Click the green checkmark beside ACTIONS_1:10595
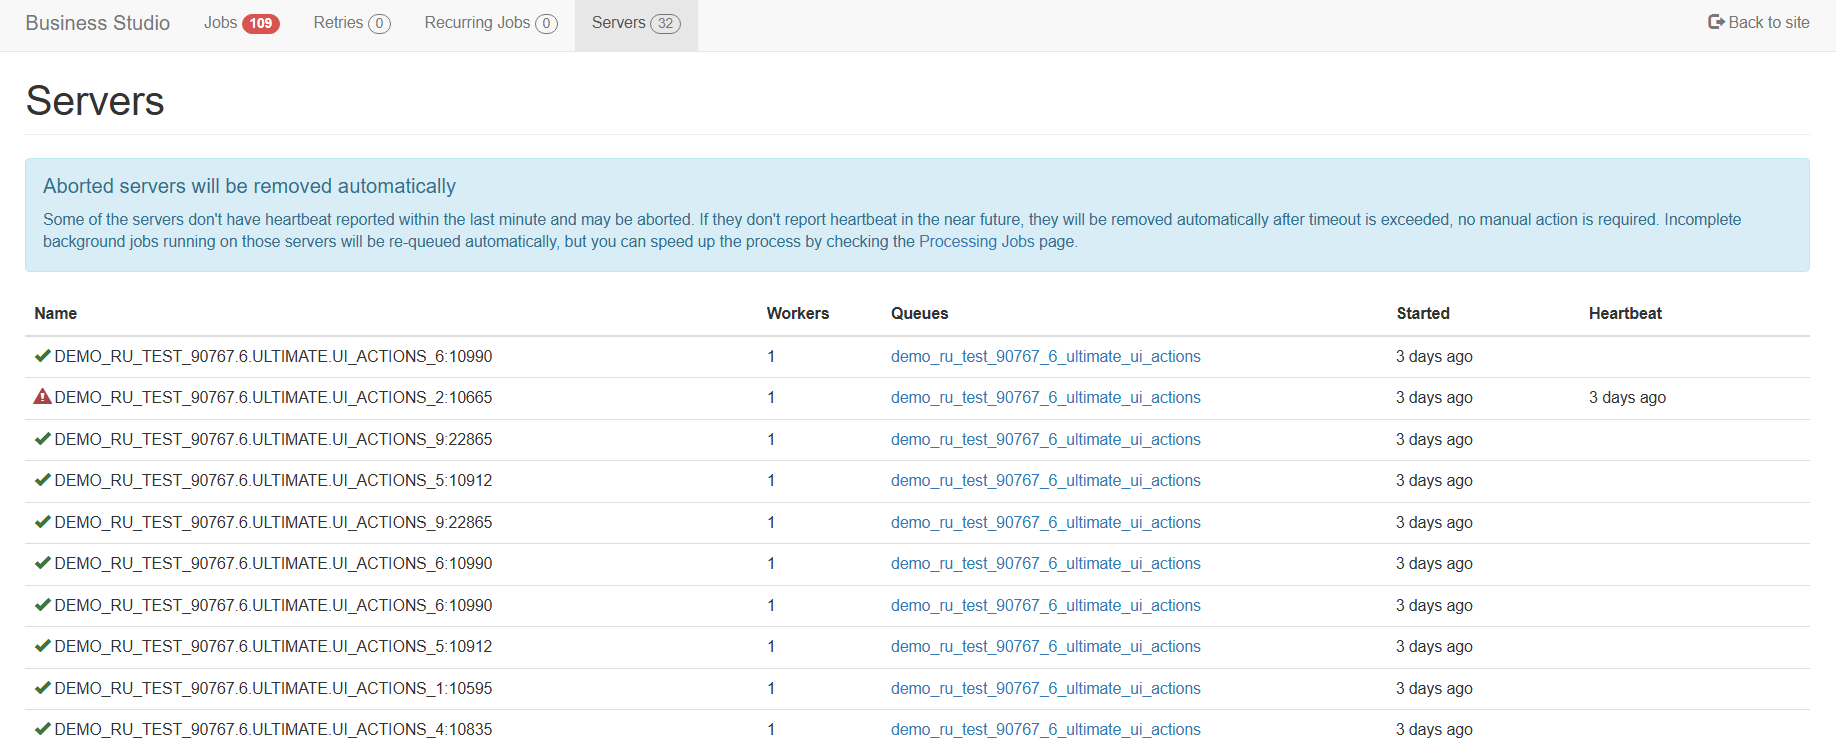This screenshot has height=740, width=1836. coord(42,688)
